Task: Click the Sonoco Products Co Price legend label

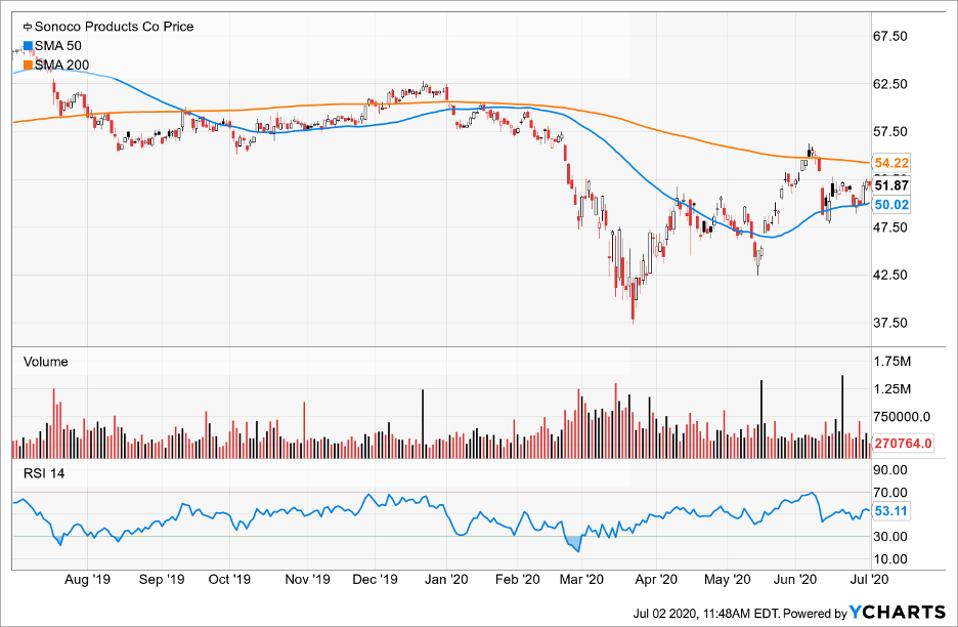Action: [x=114, y=27]
